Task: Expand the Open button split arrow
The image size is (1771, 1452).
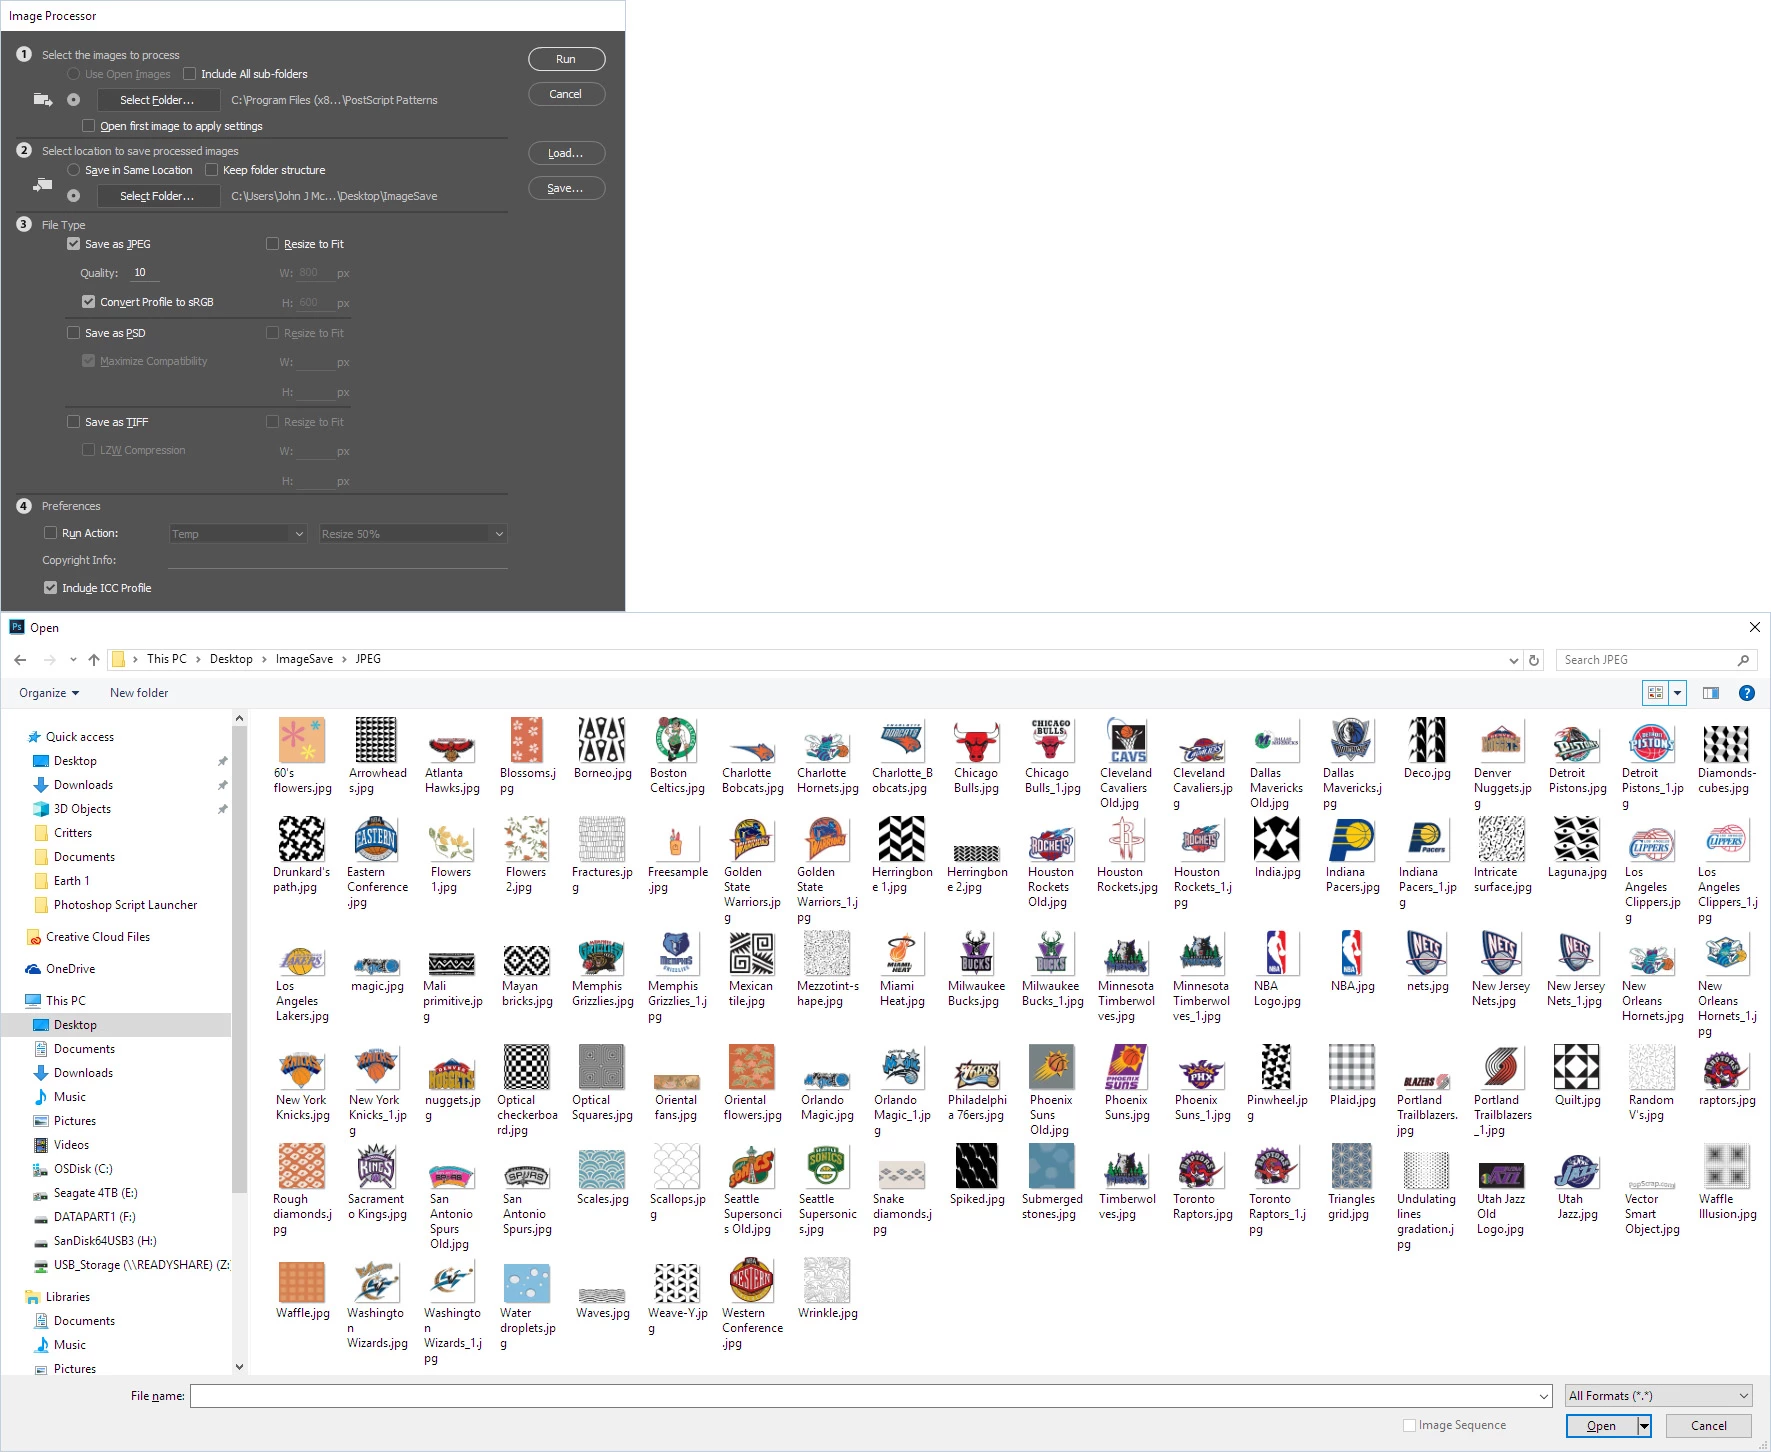Action: coord(1643,1426)
